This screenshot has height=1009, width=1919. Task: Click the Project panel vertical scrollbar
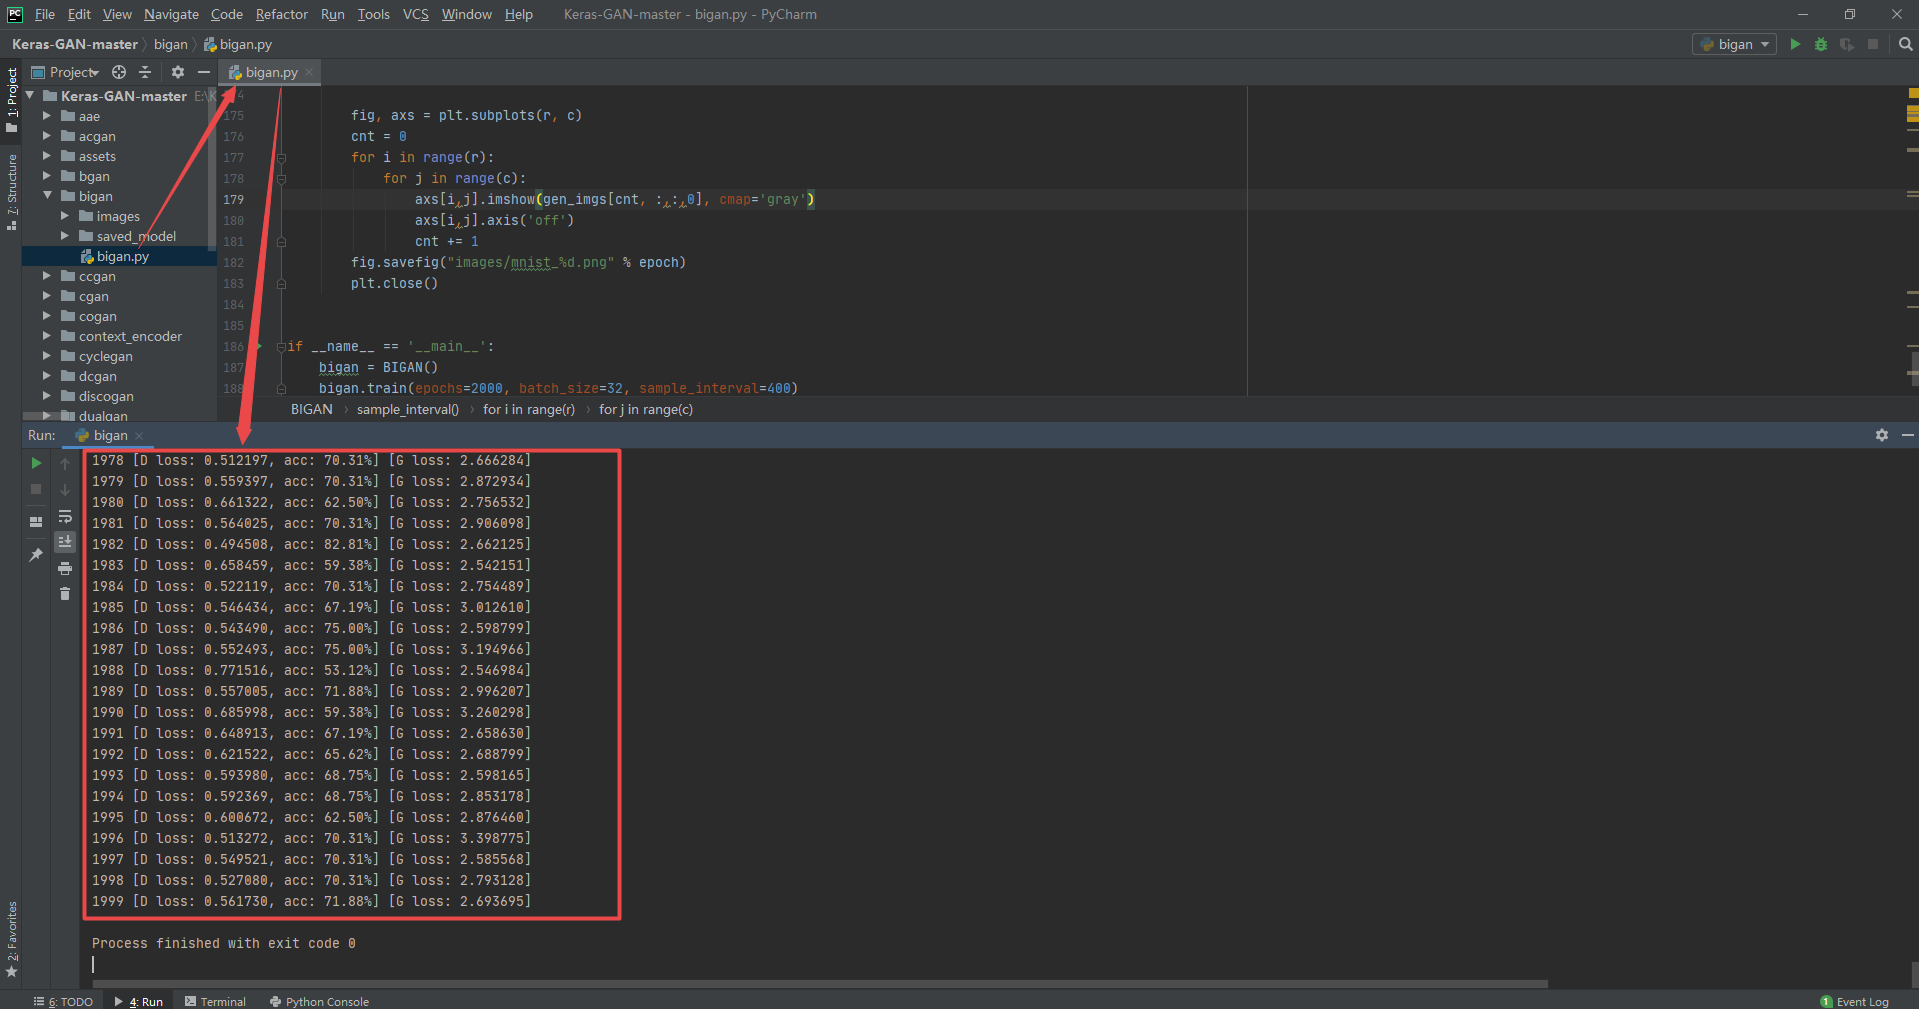tap(211, 167)
